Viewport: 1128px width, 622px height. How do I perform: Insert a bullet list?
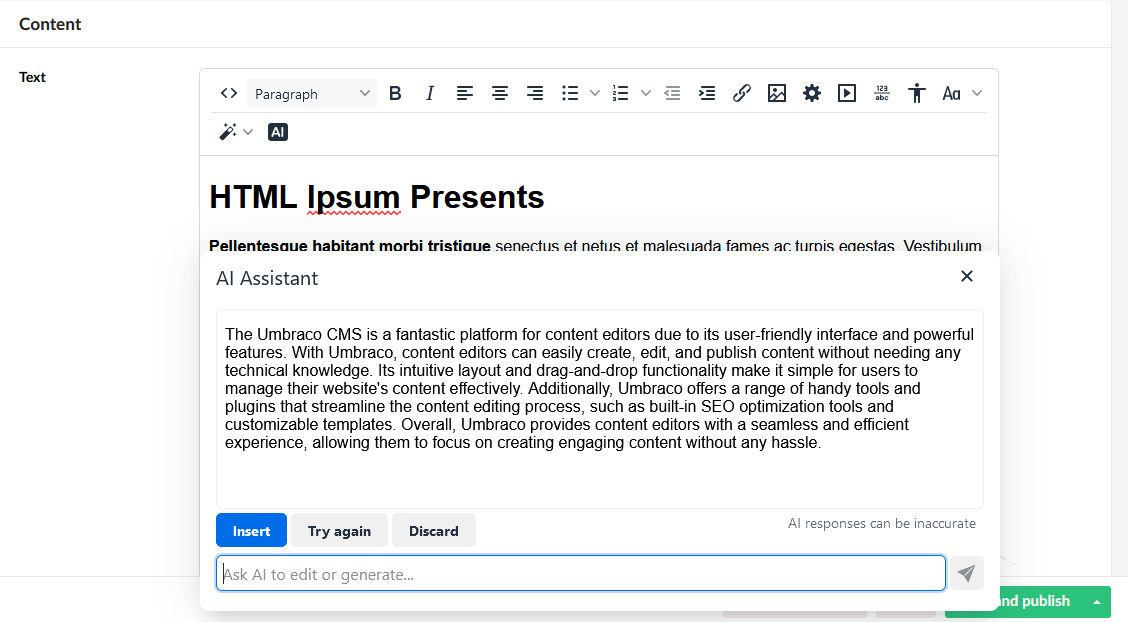point(570,93)
